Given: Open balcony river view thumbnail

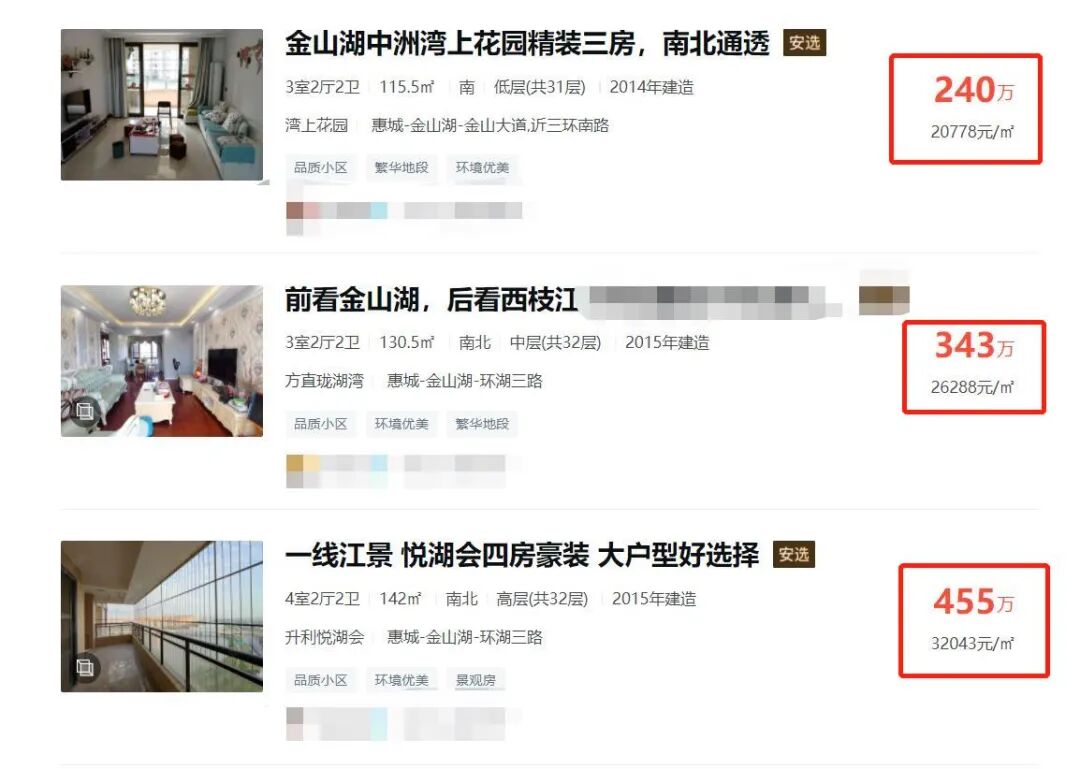Looking at the screenshot, I should click(x=162, y=617).
